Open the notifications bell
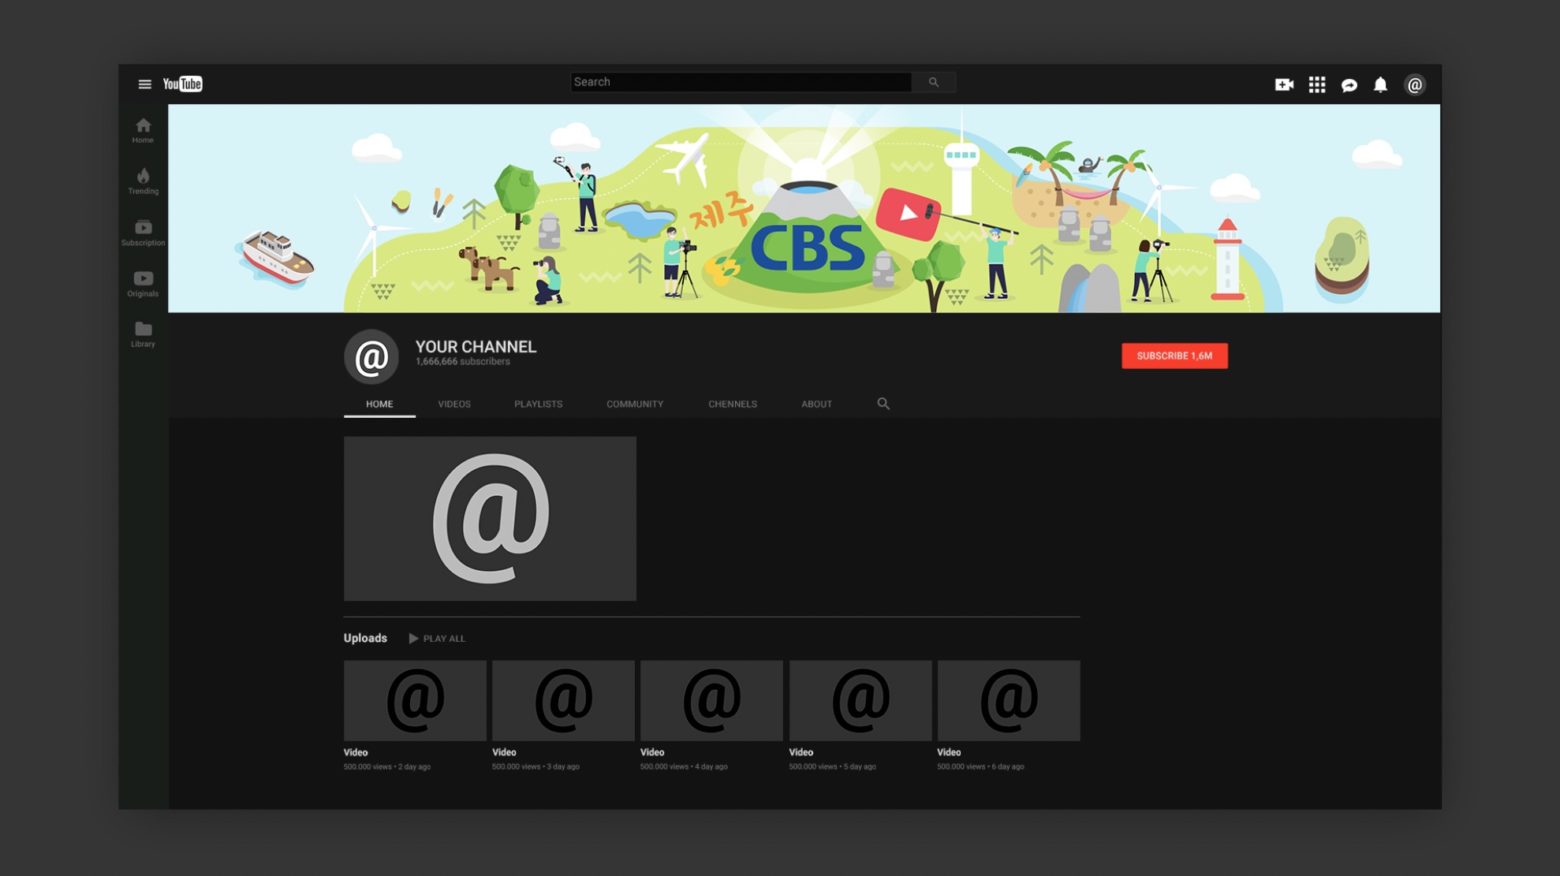Screen dimensions: 1560x876 1380,85
